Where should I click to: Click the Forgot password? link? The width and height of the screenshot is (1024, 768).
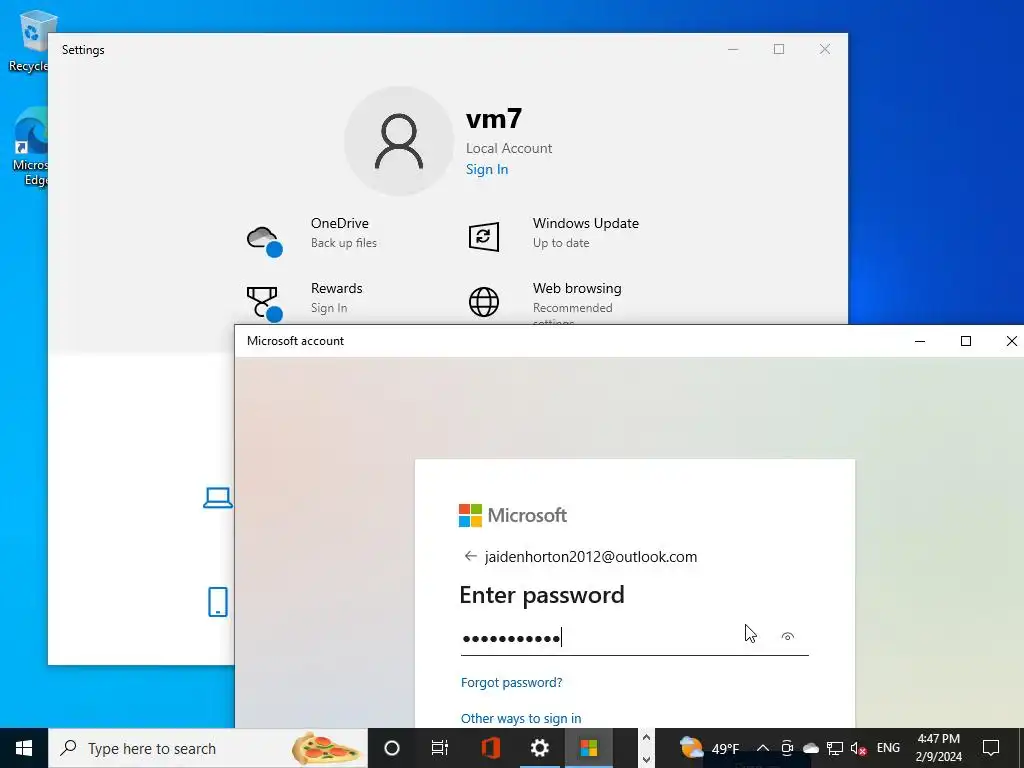(511, 682)
